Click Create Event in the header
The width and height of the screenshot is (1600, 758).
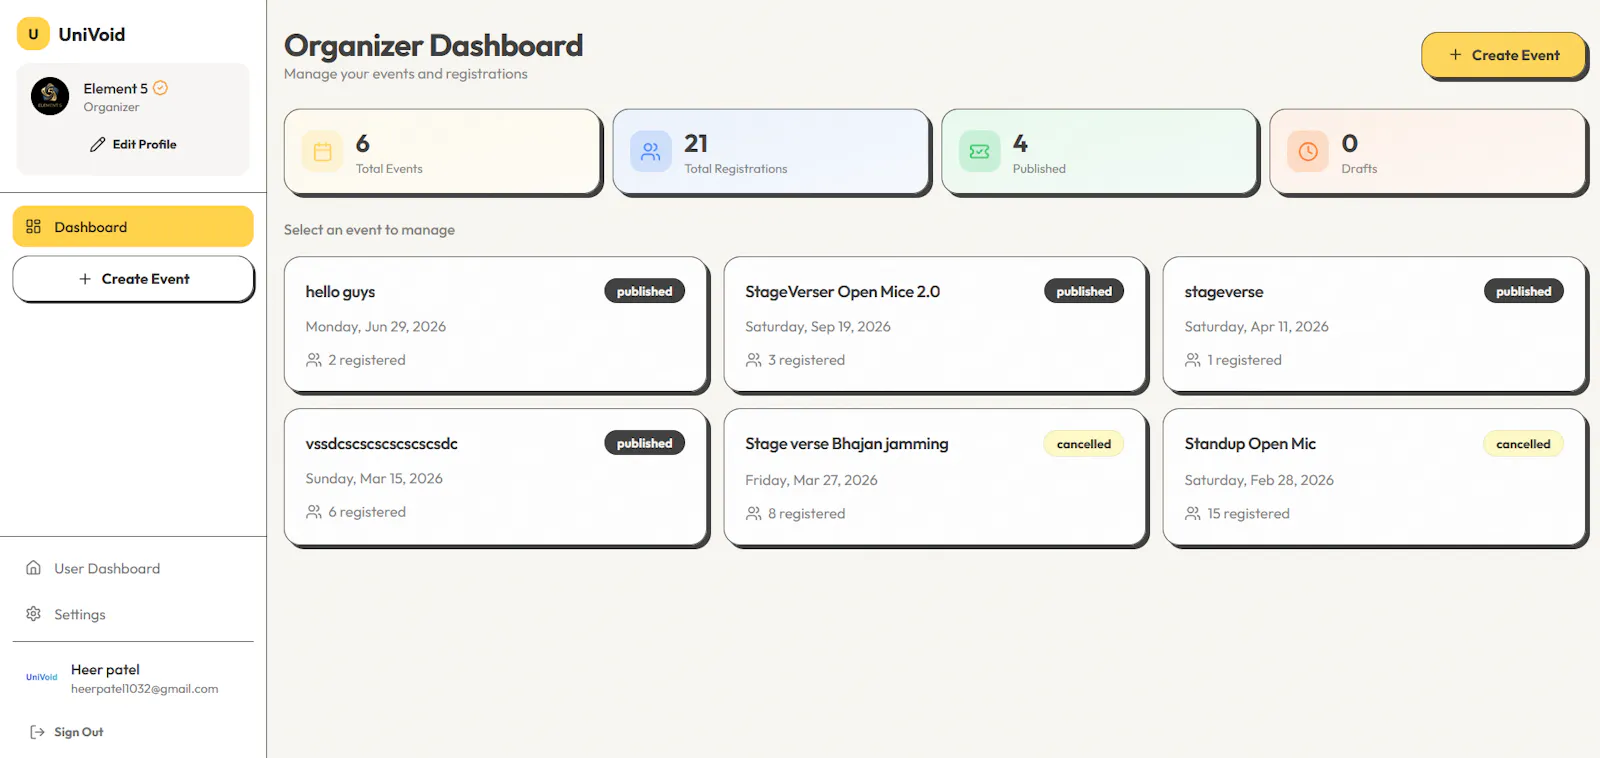(1503, 55)
